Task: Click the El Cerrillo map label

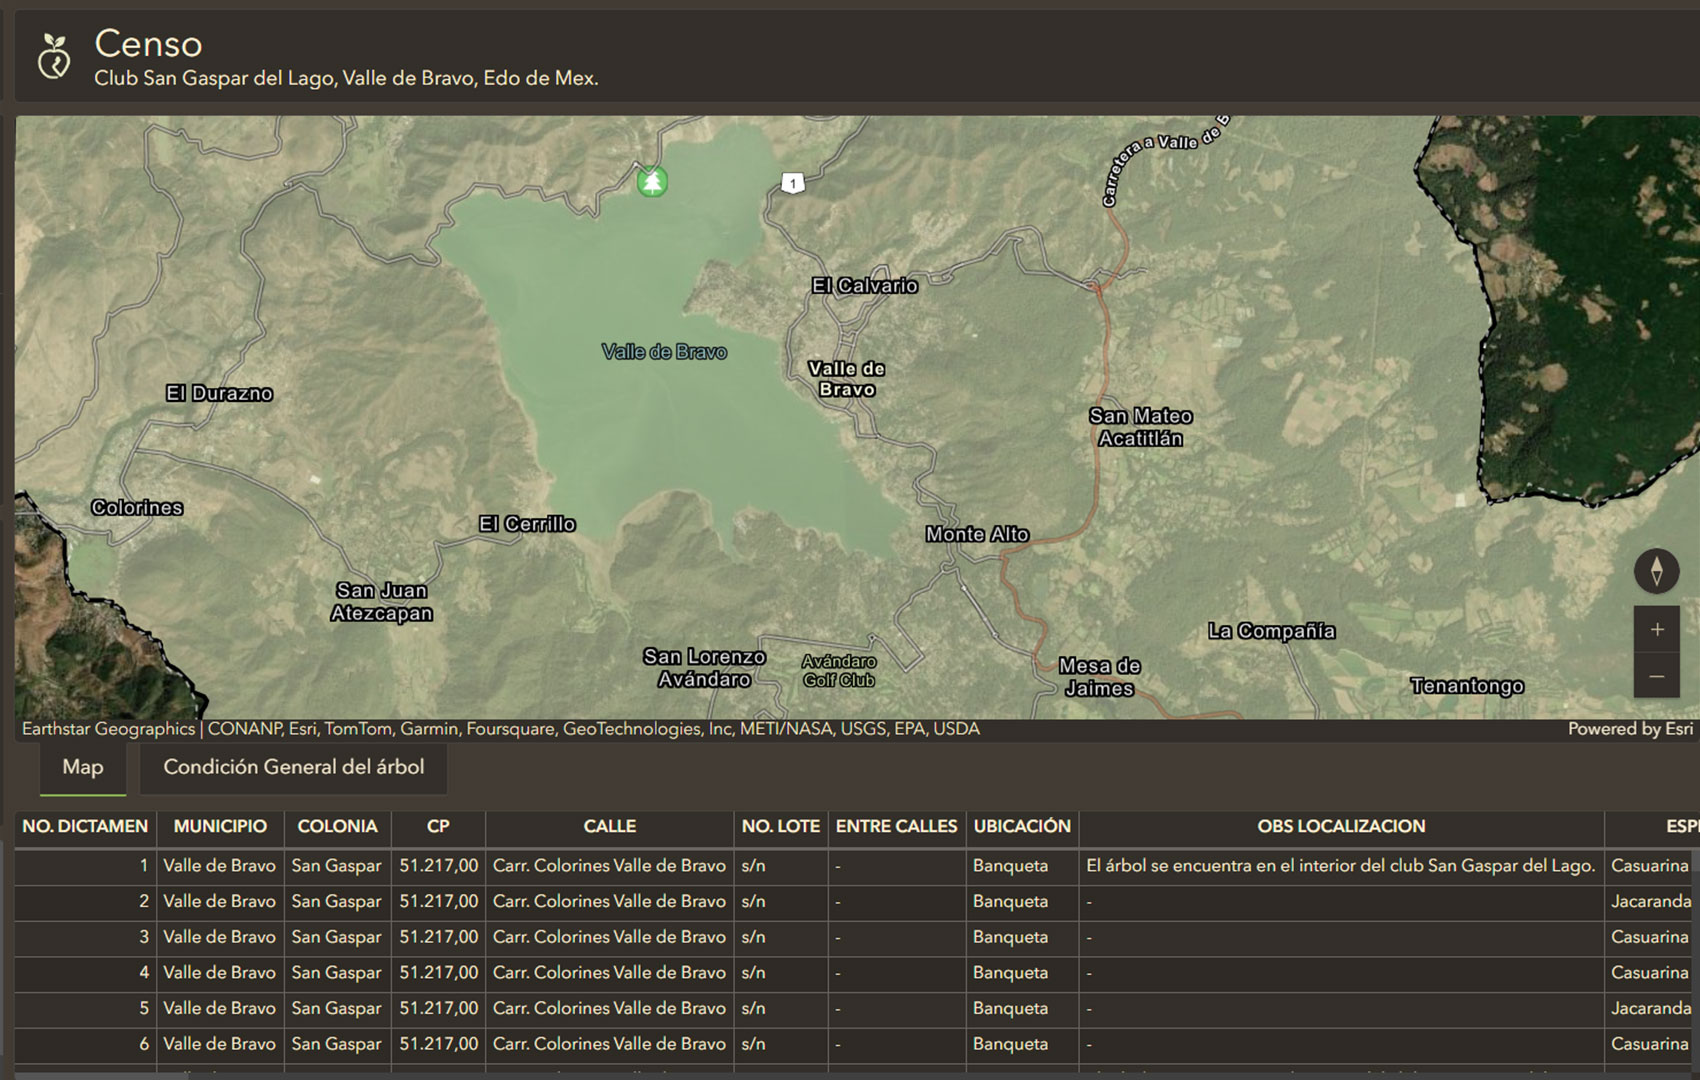Action: click(x=527, y=524)
